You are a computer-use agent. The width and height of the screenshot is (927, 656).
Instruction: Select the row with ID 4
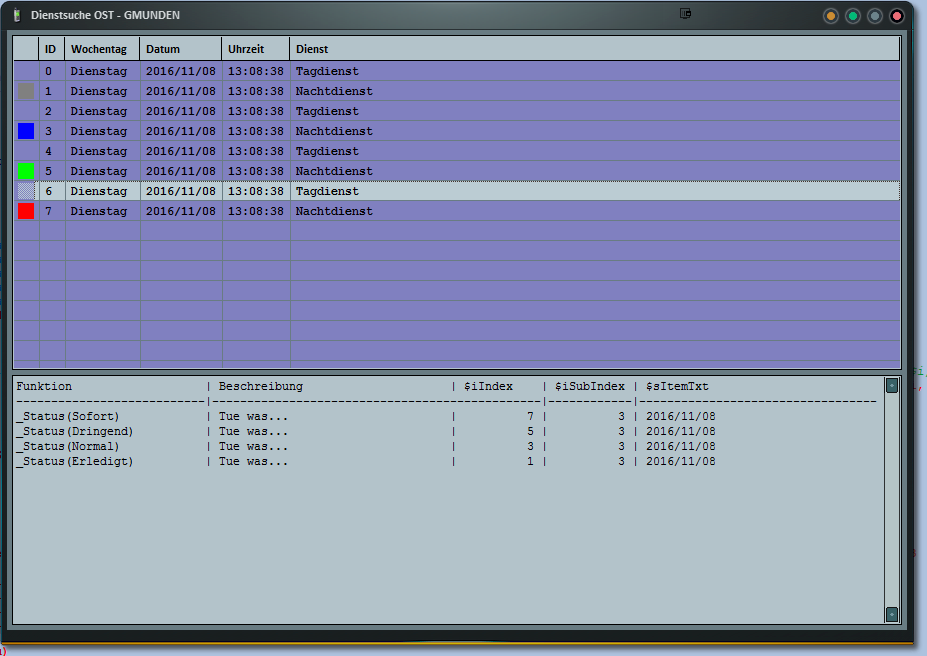point(48,151)
